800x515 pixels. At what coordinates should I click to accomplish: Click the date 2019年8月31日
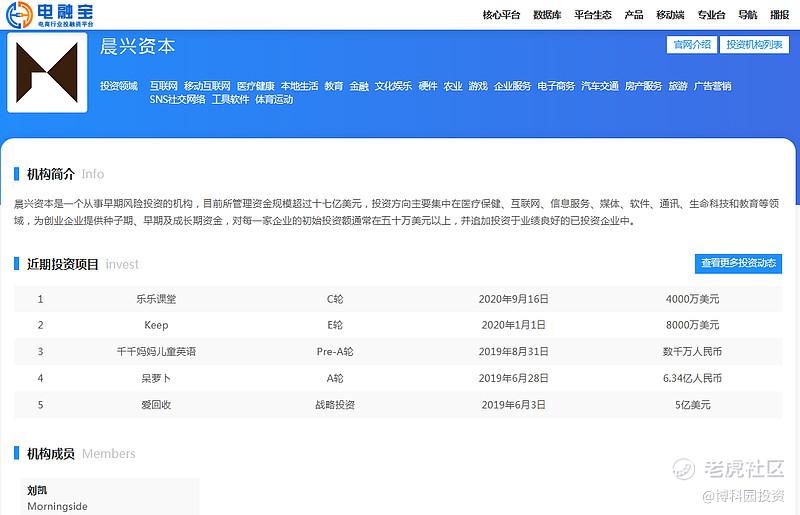coord(513,352)
